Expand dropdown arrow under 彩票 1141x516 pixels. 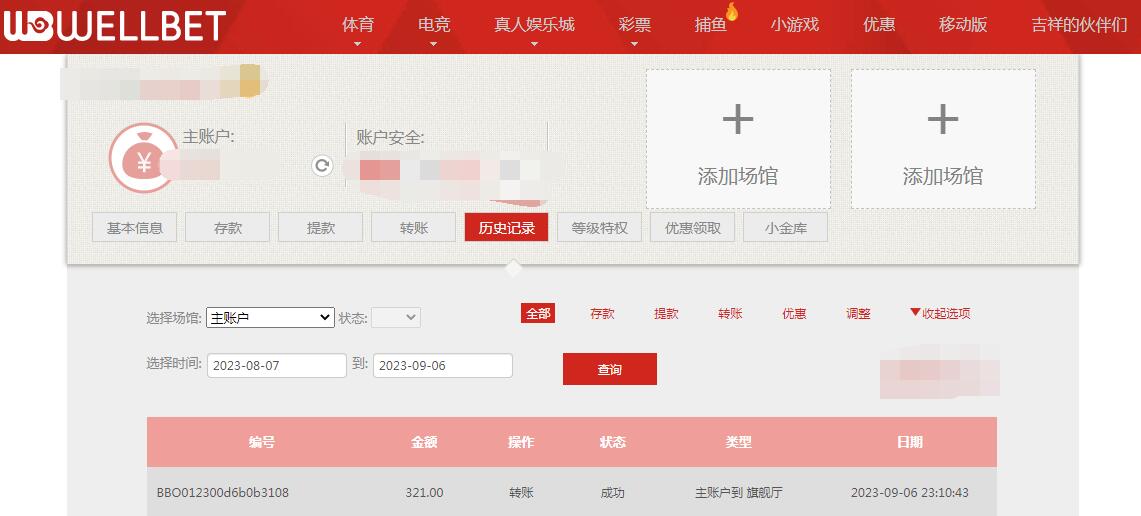point(635,44)
